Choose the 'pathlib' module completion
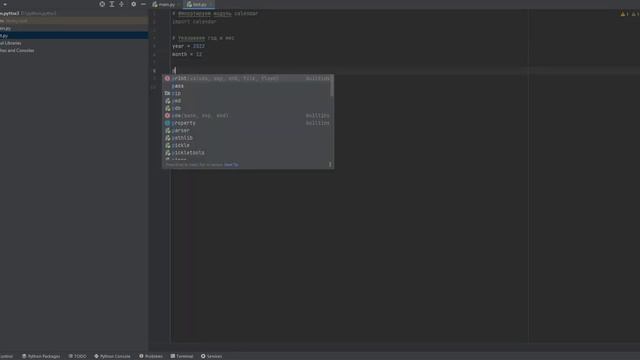 (x=247, y=138)
